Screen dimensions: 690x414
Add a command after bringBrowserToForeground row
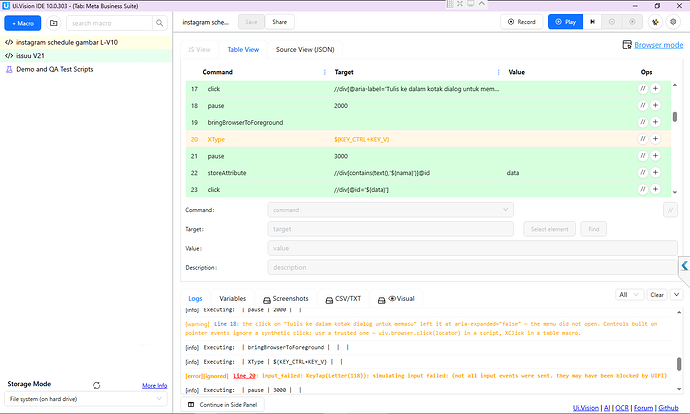pos(655,122)
